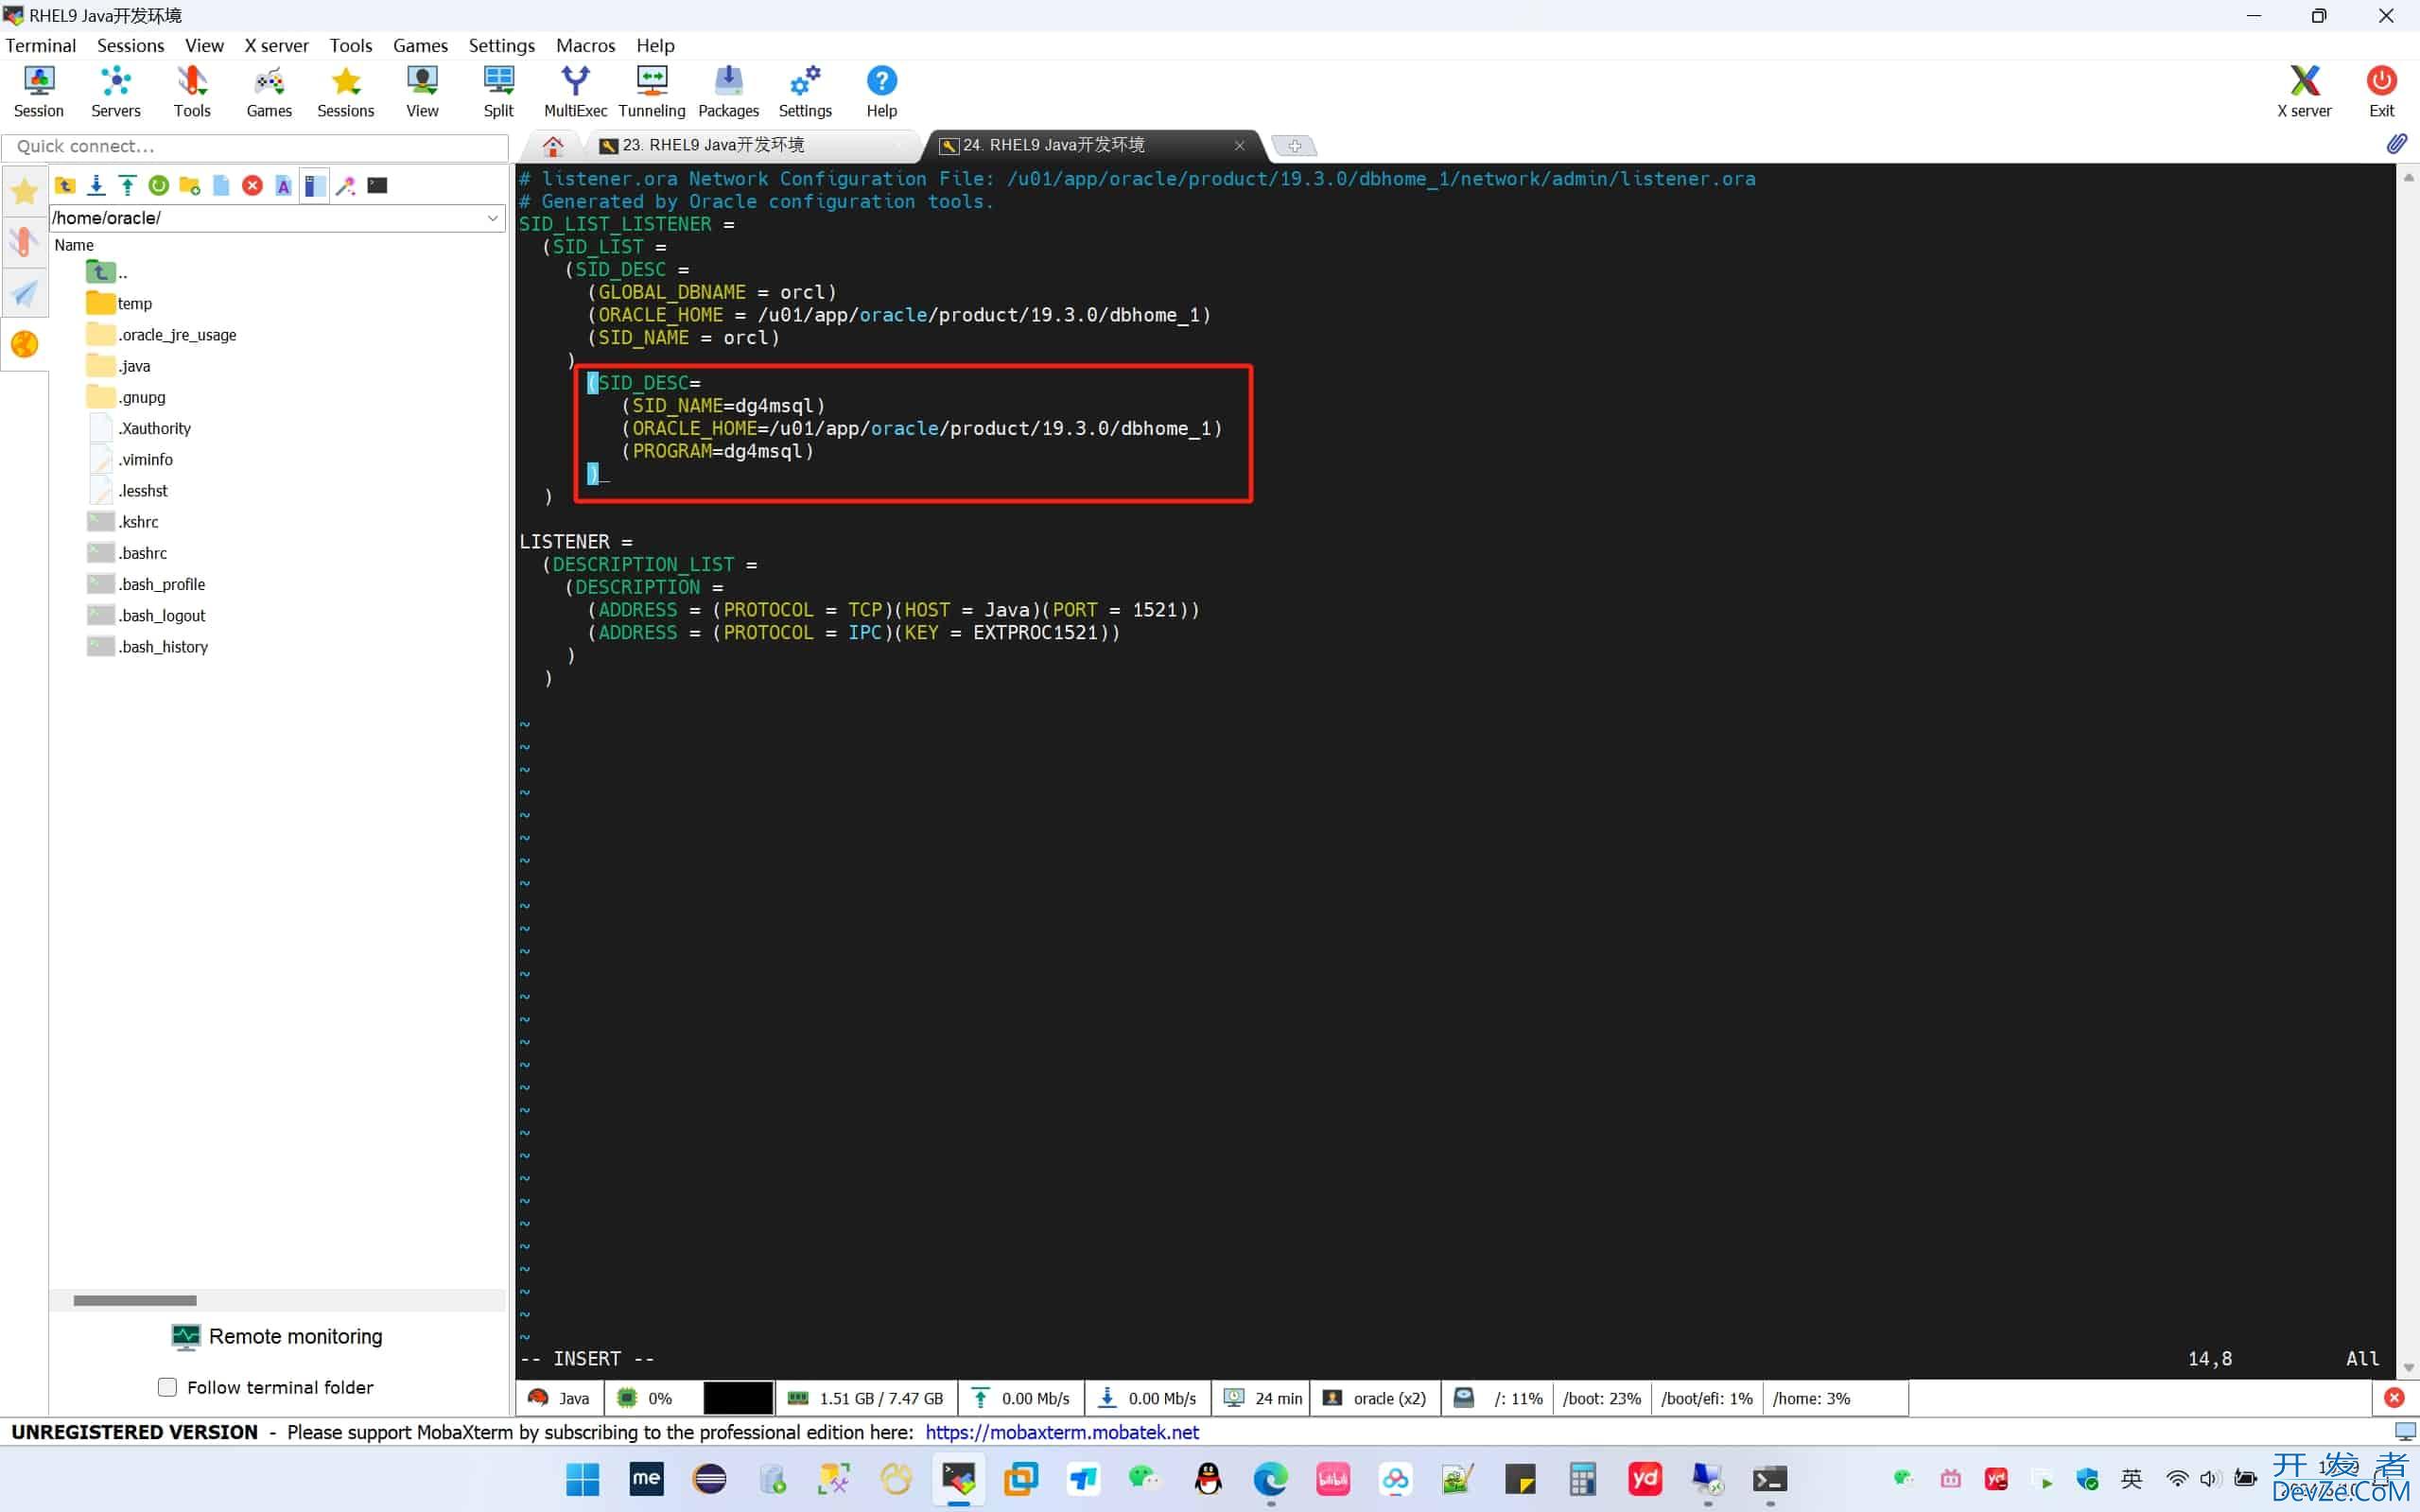Open the Session toolbar button

[x=38, y=91]
